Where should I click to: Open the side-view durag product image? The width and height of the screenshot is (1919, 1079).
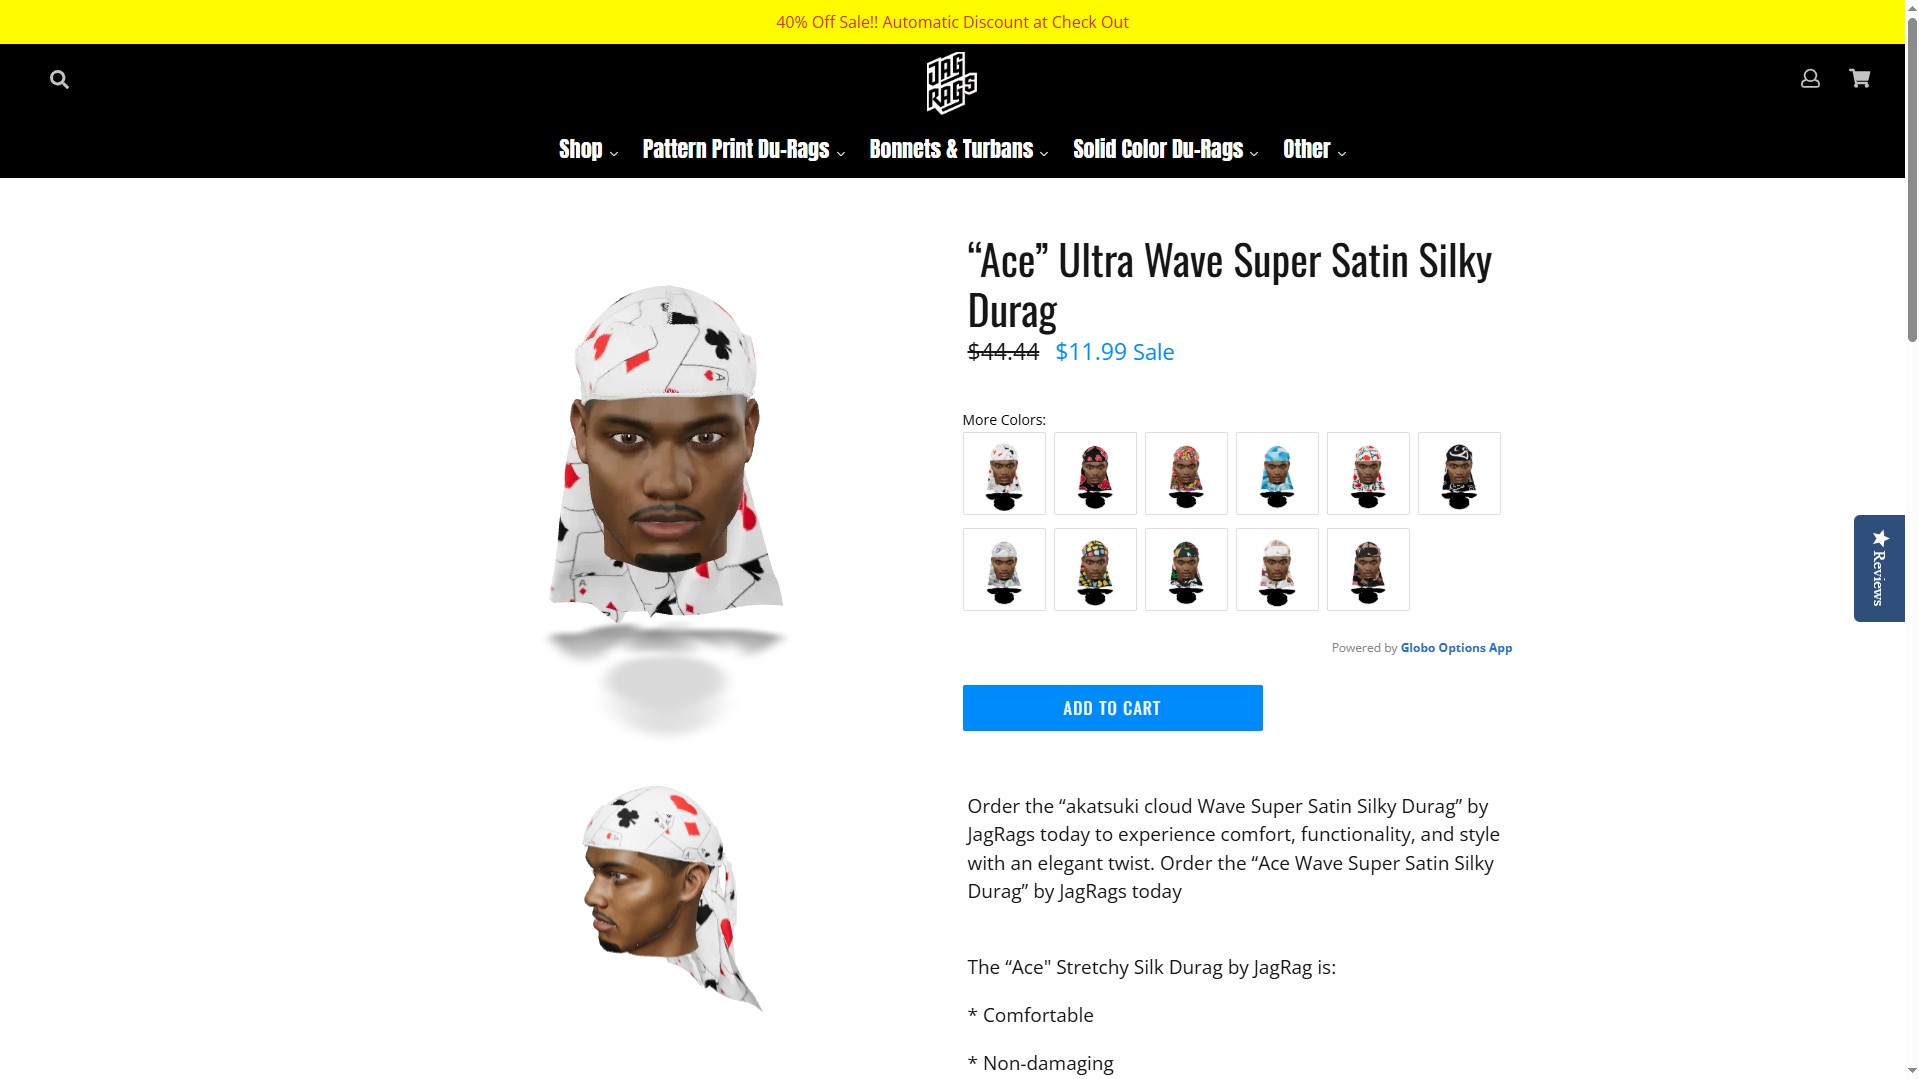click(665, 898)
